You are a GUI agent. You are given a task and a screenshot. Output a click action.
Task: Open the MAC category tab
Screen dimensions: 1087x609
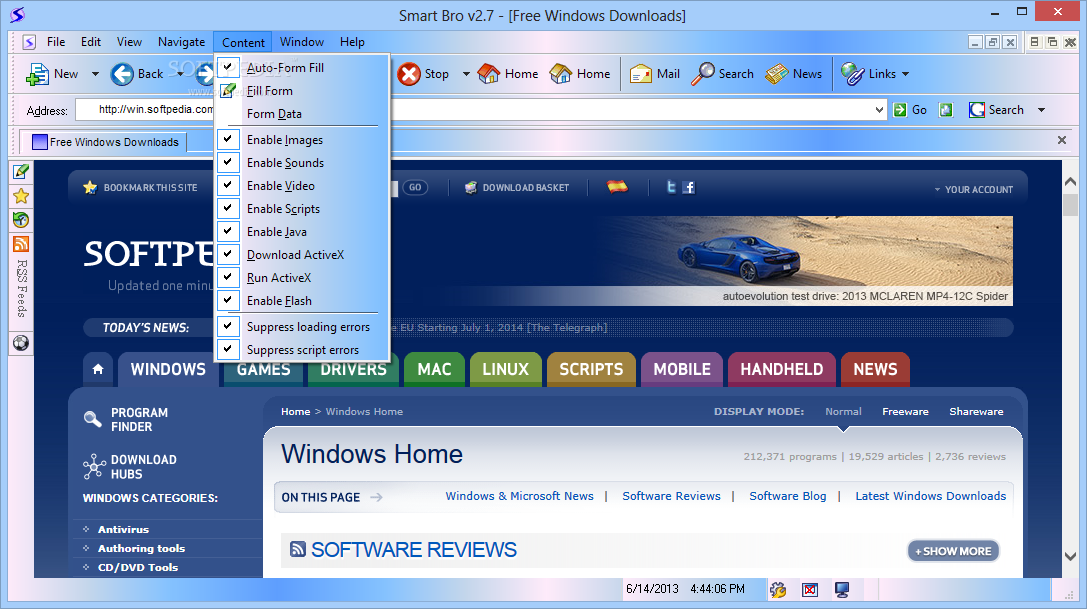click(434, 369)
